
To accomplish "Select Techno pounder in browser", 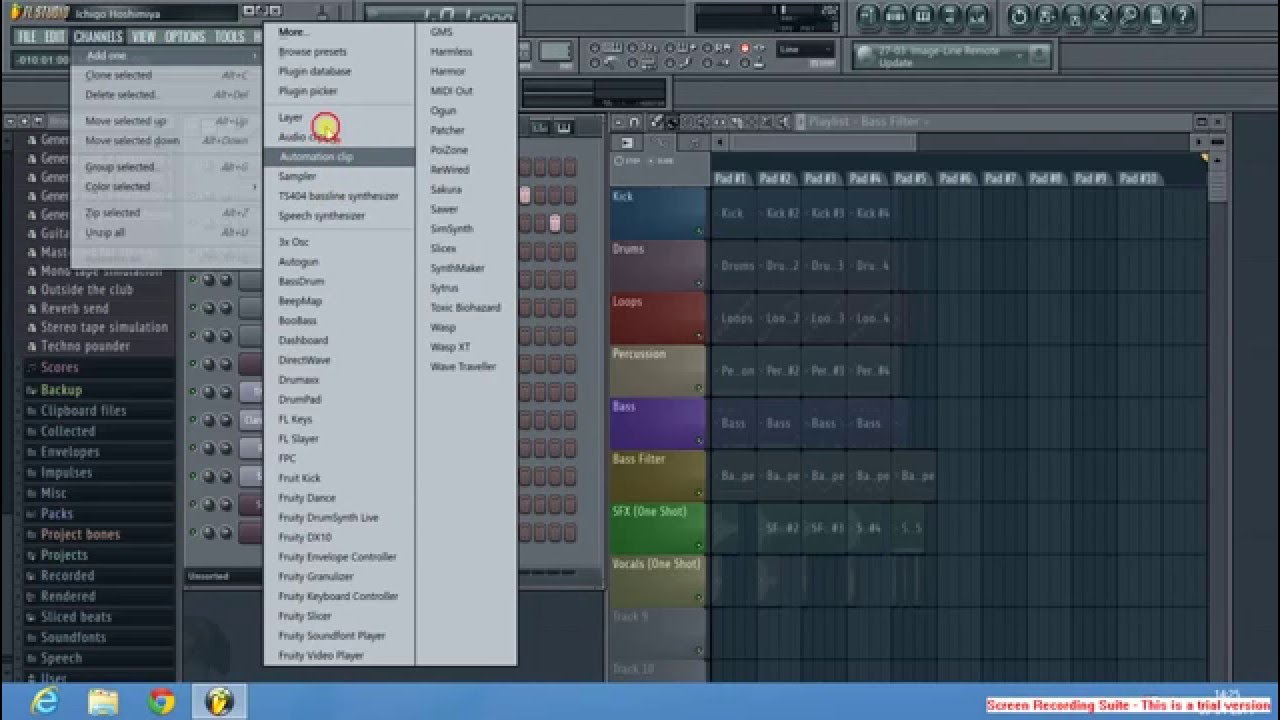I will point(85,346).
